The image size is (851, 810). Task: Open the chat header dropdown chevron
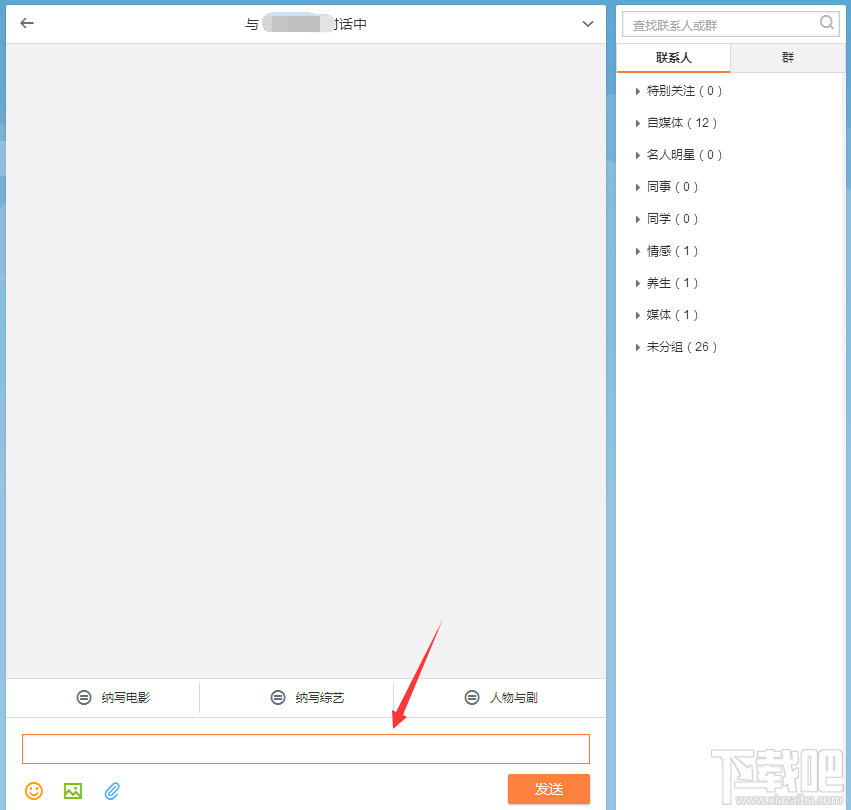[587, 23]
